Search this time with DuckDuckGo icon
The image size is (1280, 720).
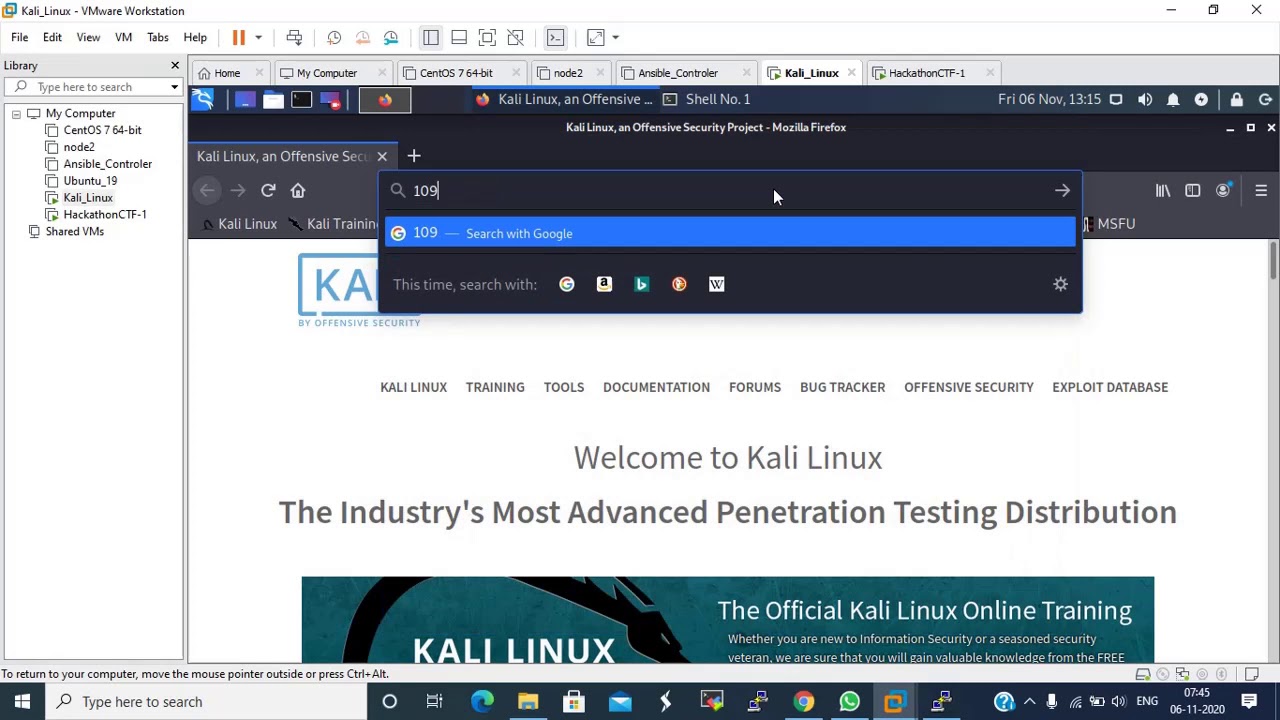679,284
